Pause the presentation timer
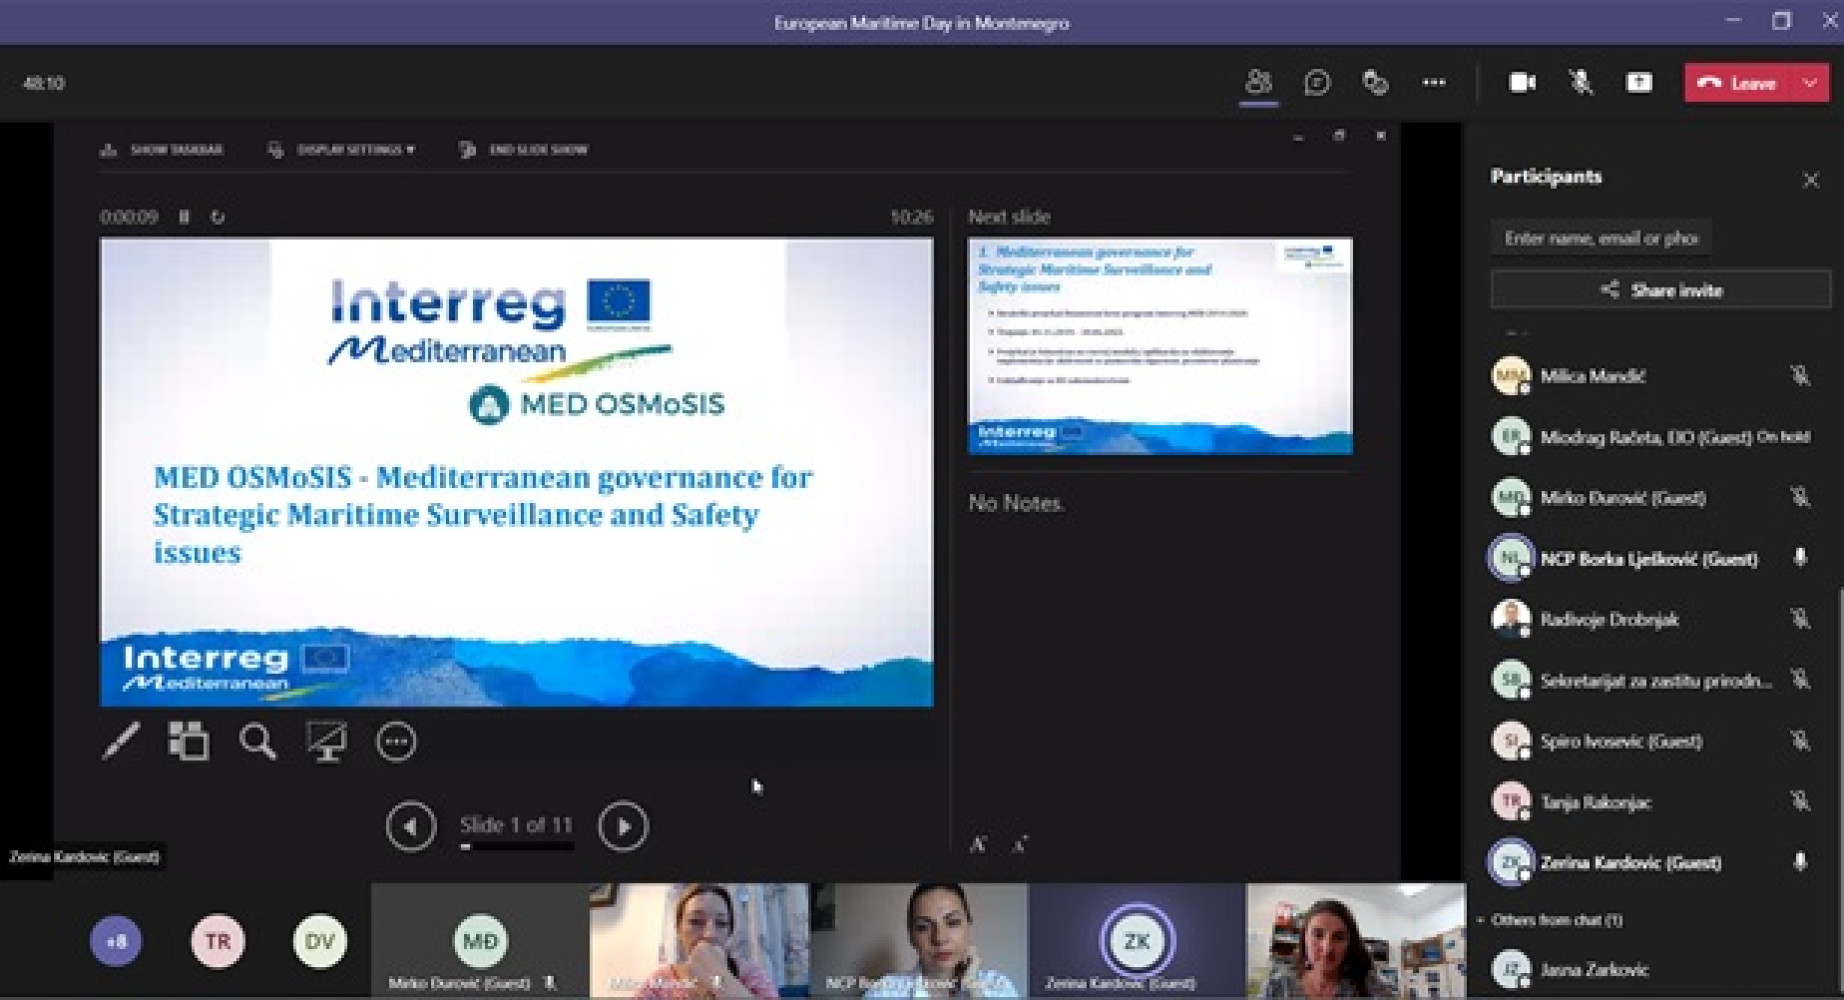The image size is (1844, 1000). pos(184,216)
